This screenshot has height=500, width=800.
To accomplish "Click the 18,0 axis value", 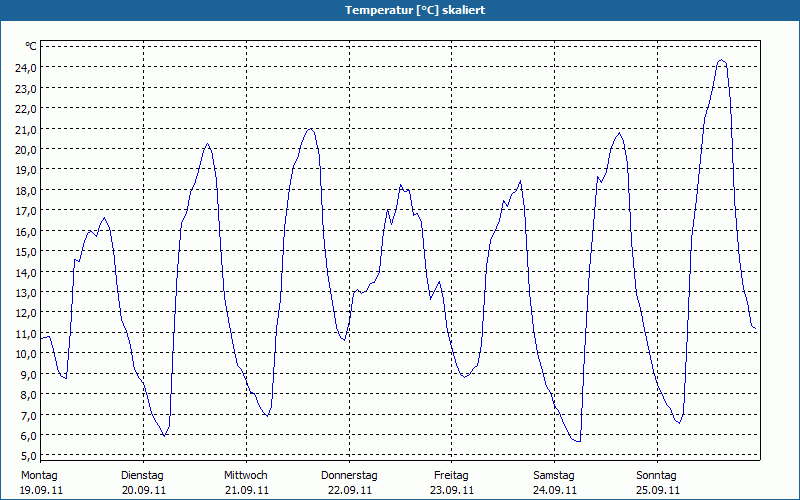I will pyautogui.click(x=26, y=190).
